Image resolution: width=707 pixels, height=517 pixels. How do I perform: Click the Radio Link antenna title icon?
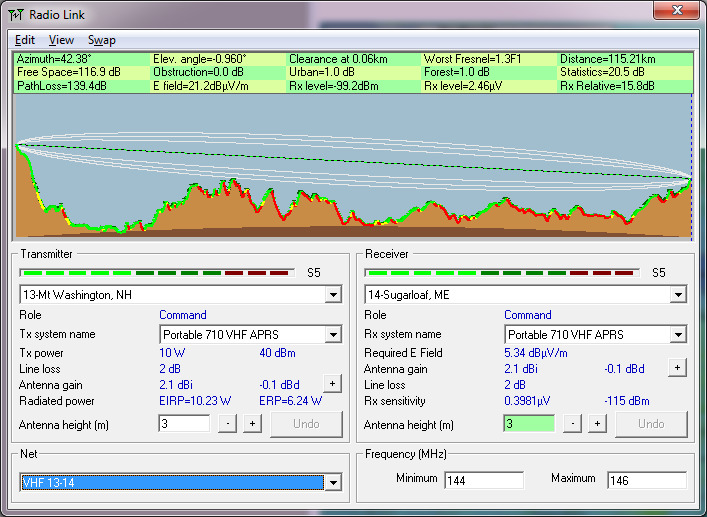[15, 15]
